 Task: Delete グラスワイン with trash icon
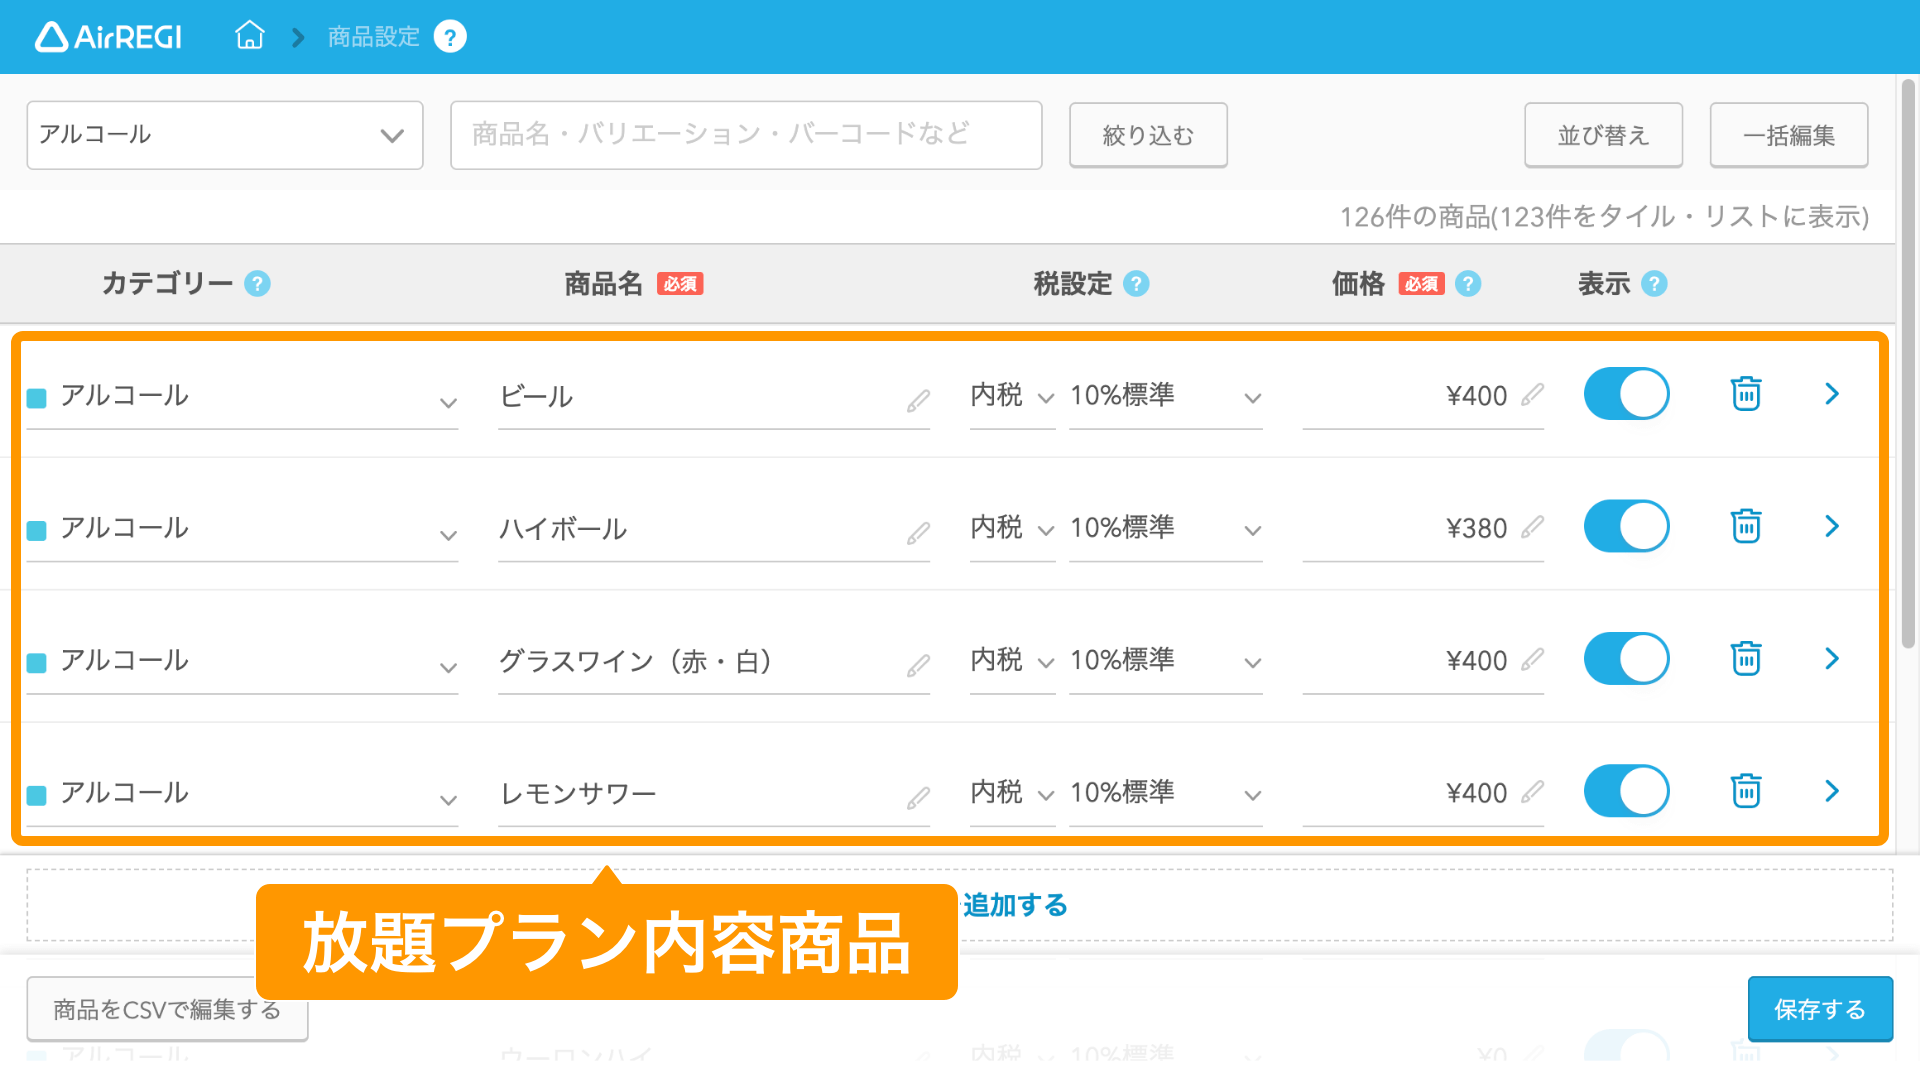pos(1746,659)
